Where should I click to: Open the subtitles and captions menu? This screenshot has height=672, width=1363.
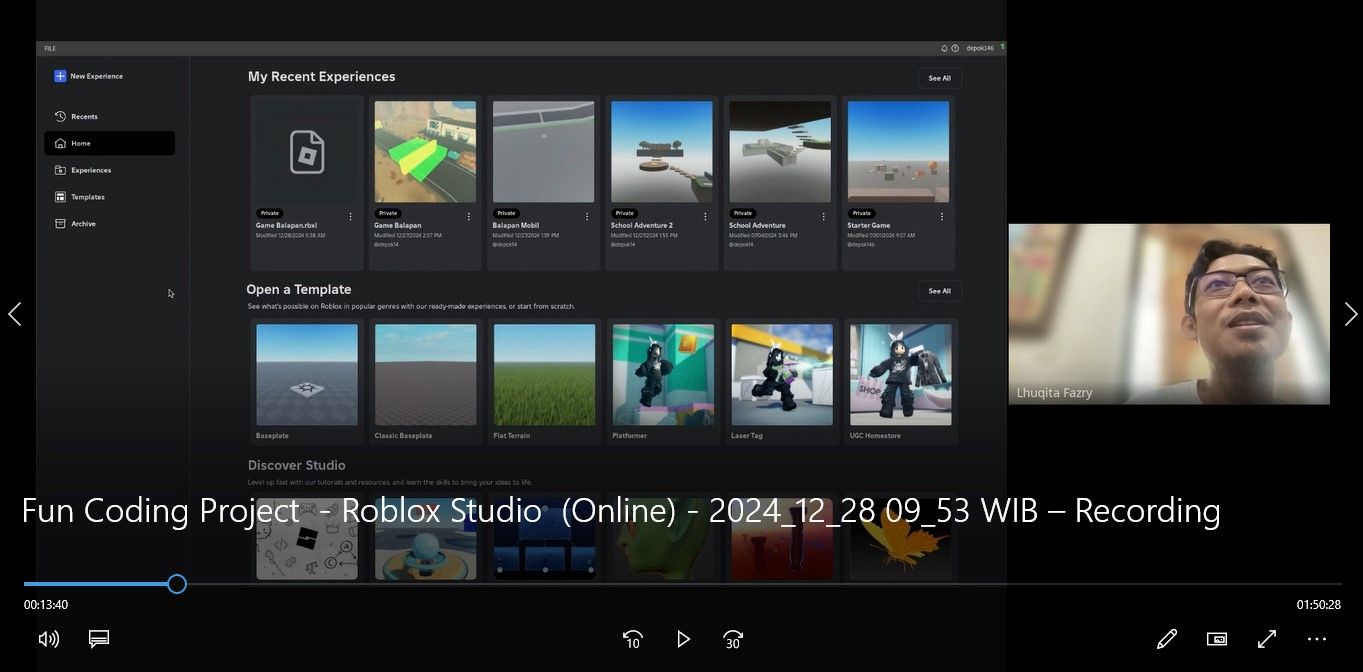tap(98, 638)
